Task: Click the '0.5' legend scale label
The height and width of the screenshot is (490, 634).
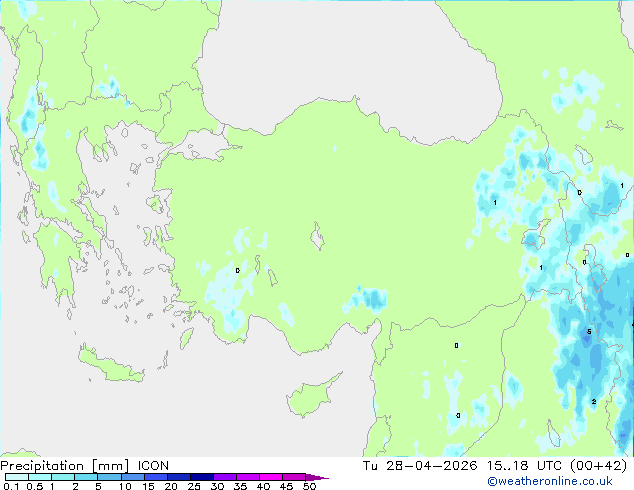Action: coord(35,486)
